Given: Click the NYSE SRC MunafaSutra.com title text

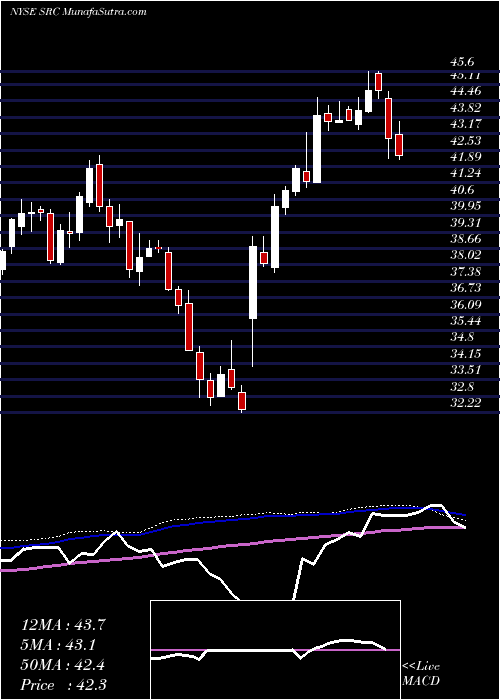Looking at the screenshot, I should pyautogui.click(x=78, y=11).
